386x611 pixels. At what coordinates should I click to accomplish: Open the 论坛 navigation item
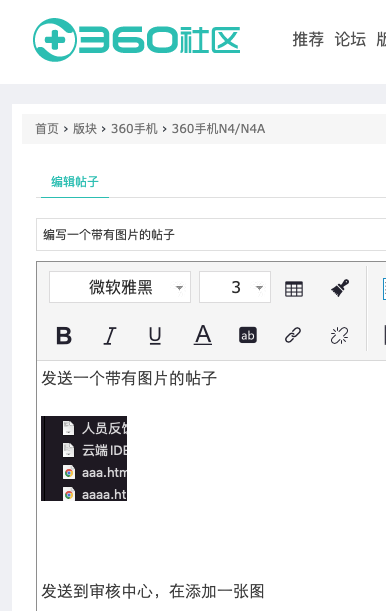[350, 40]
